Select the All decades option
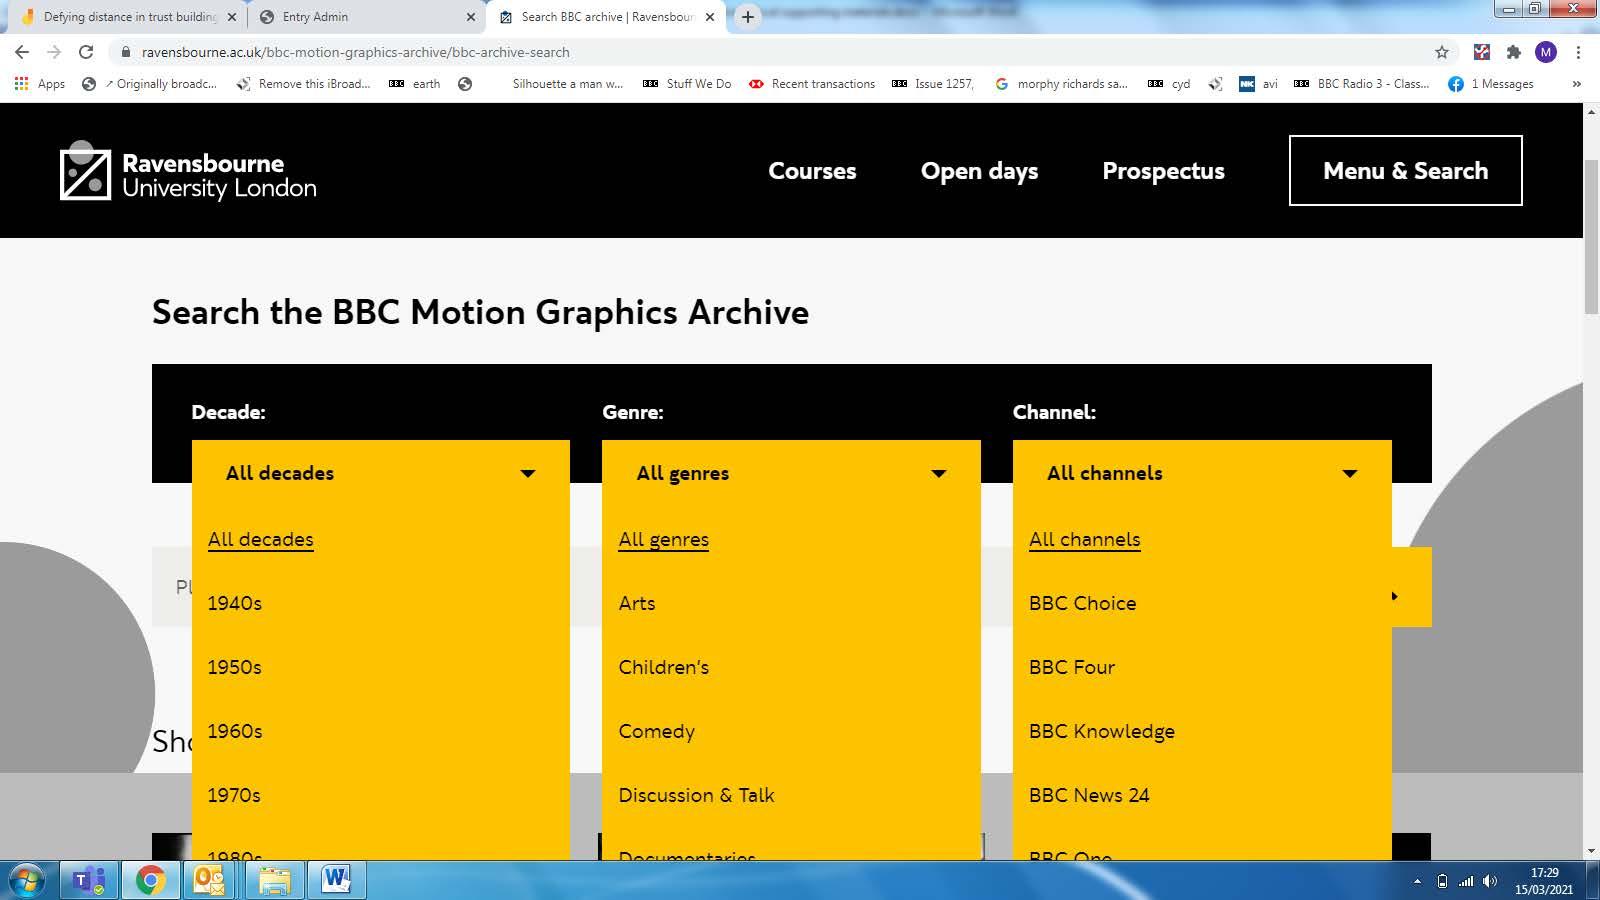The image size is (1600, 900). coord(260,539)
